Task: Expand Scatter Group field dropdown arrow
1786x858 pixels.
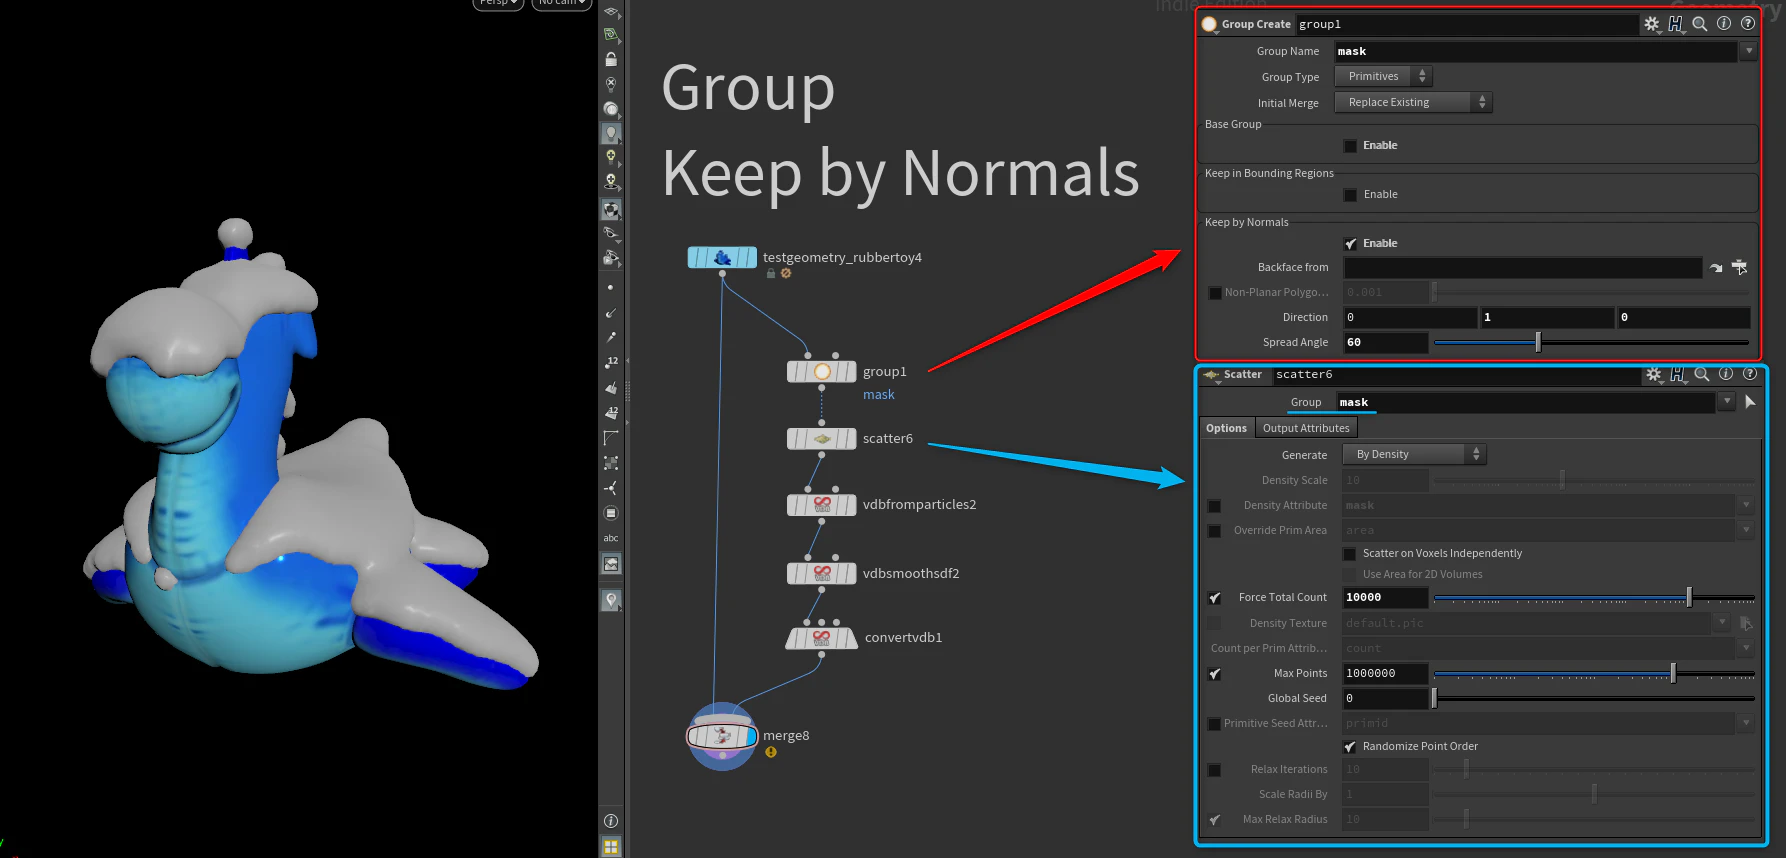Action: pos(1727,402)
